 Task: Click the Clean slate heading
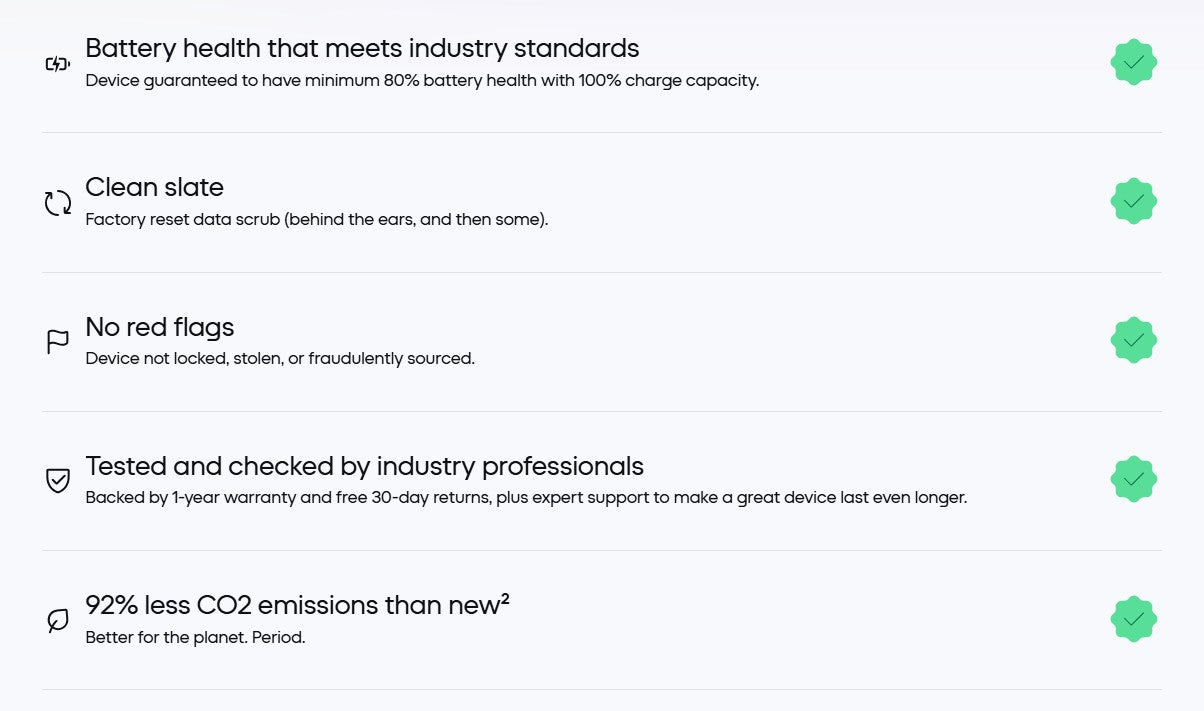154,187
